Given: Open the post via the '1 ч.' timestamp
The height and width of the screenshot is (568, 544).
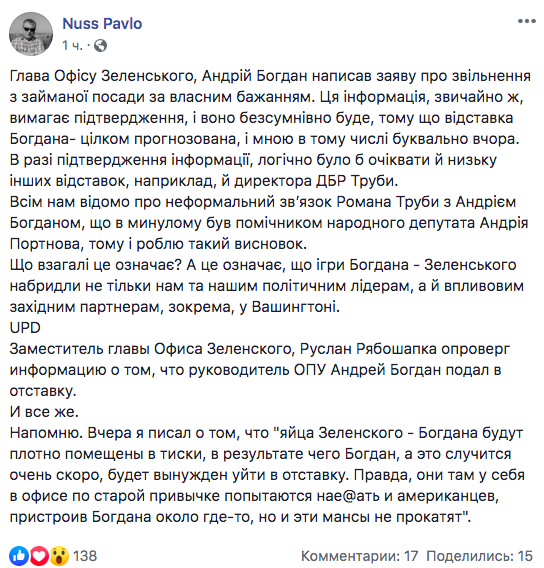Looking at the screenshot, I should 72,46.
